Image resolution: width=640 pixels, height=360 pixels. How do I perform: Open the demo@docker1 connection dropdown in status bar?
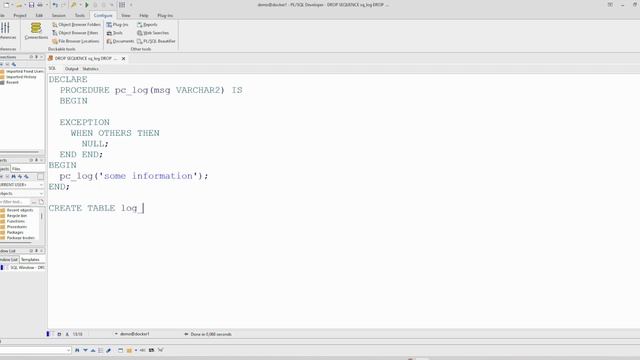116,334
